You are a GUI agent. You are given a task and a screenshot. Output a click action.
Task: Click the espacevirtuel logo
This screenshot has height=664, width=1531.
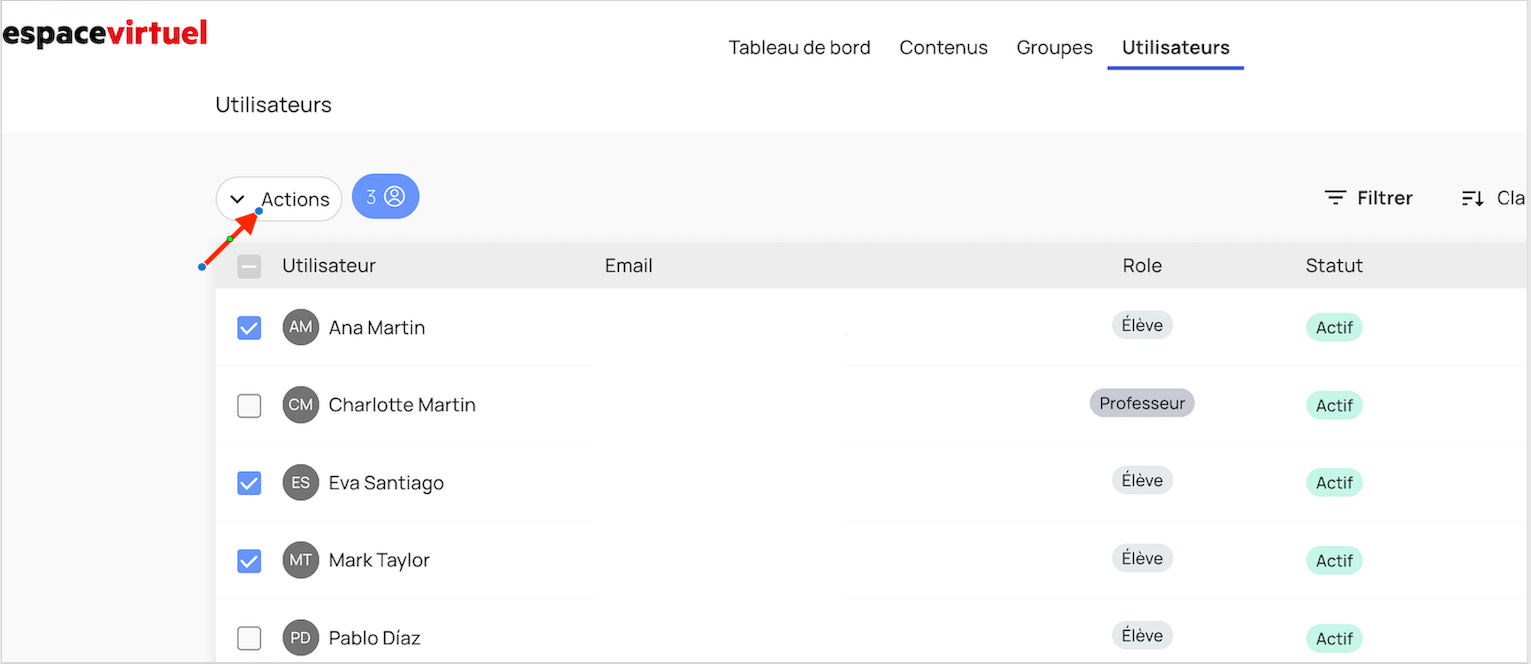pos(105,33)
